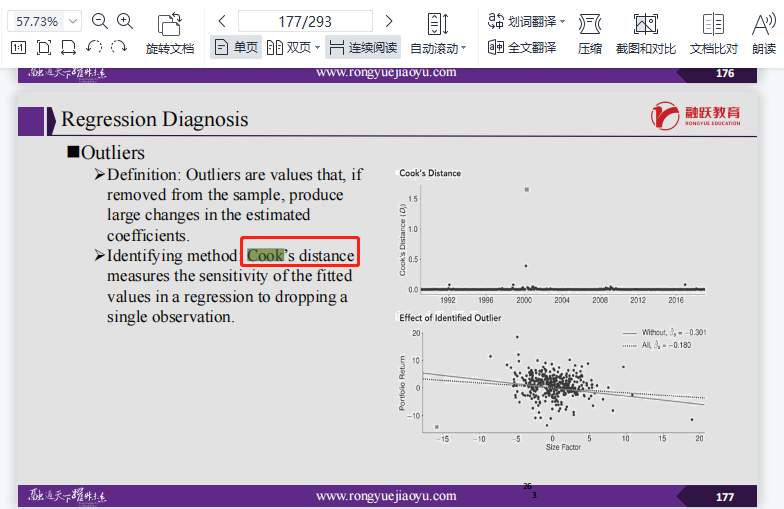Open the 截图和对比 screenshot and compare tool
Image resolution: width=784 pixels, height=509 pixels.
646,33
